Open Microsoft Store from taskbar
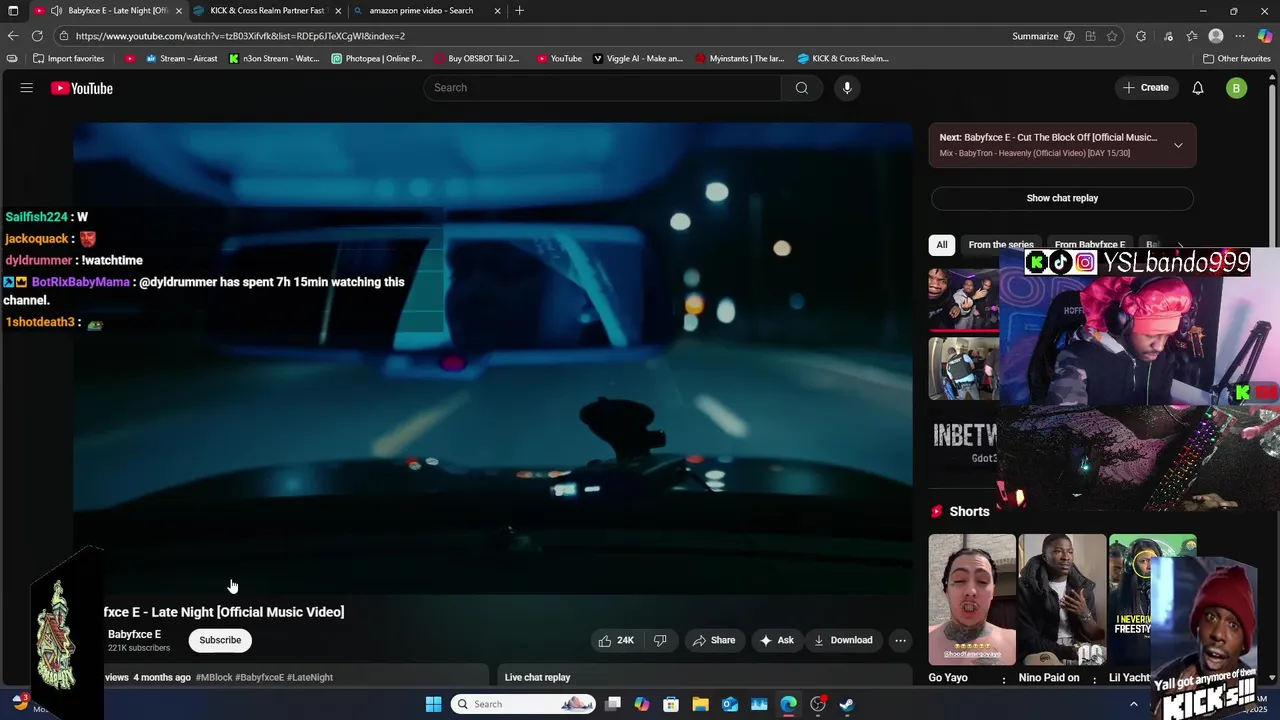This screenshot has width=1280, height=720. 671,704
